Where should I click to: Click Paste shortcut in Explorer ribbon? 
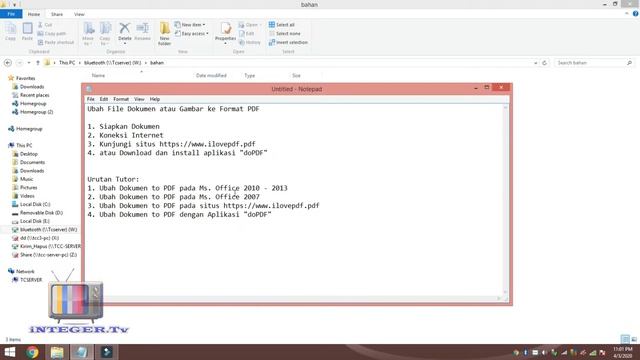[56, 42]
